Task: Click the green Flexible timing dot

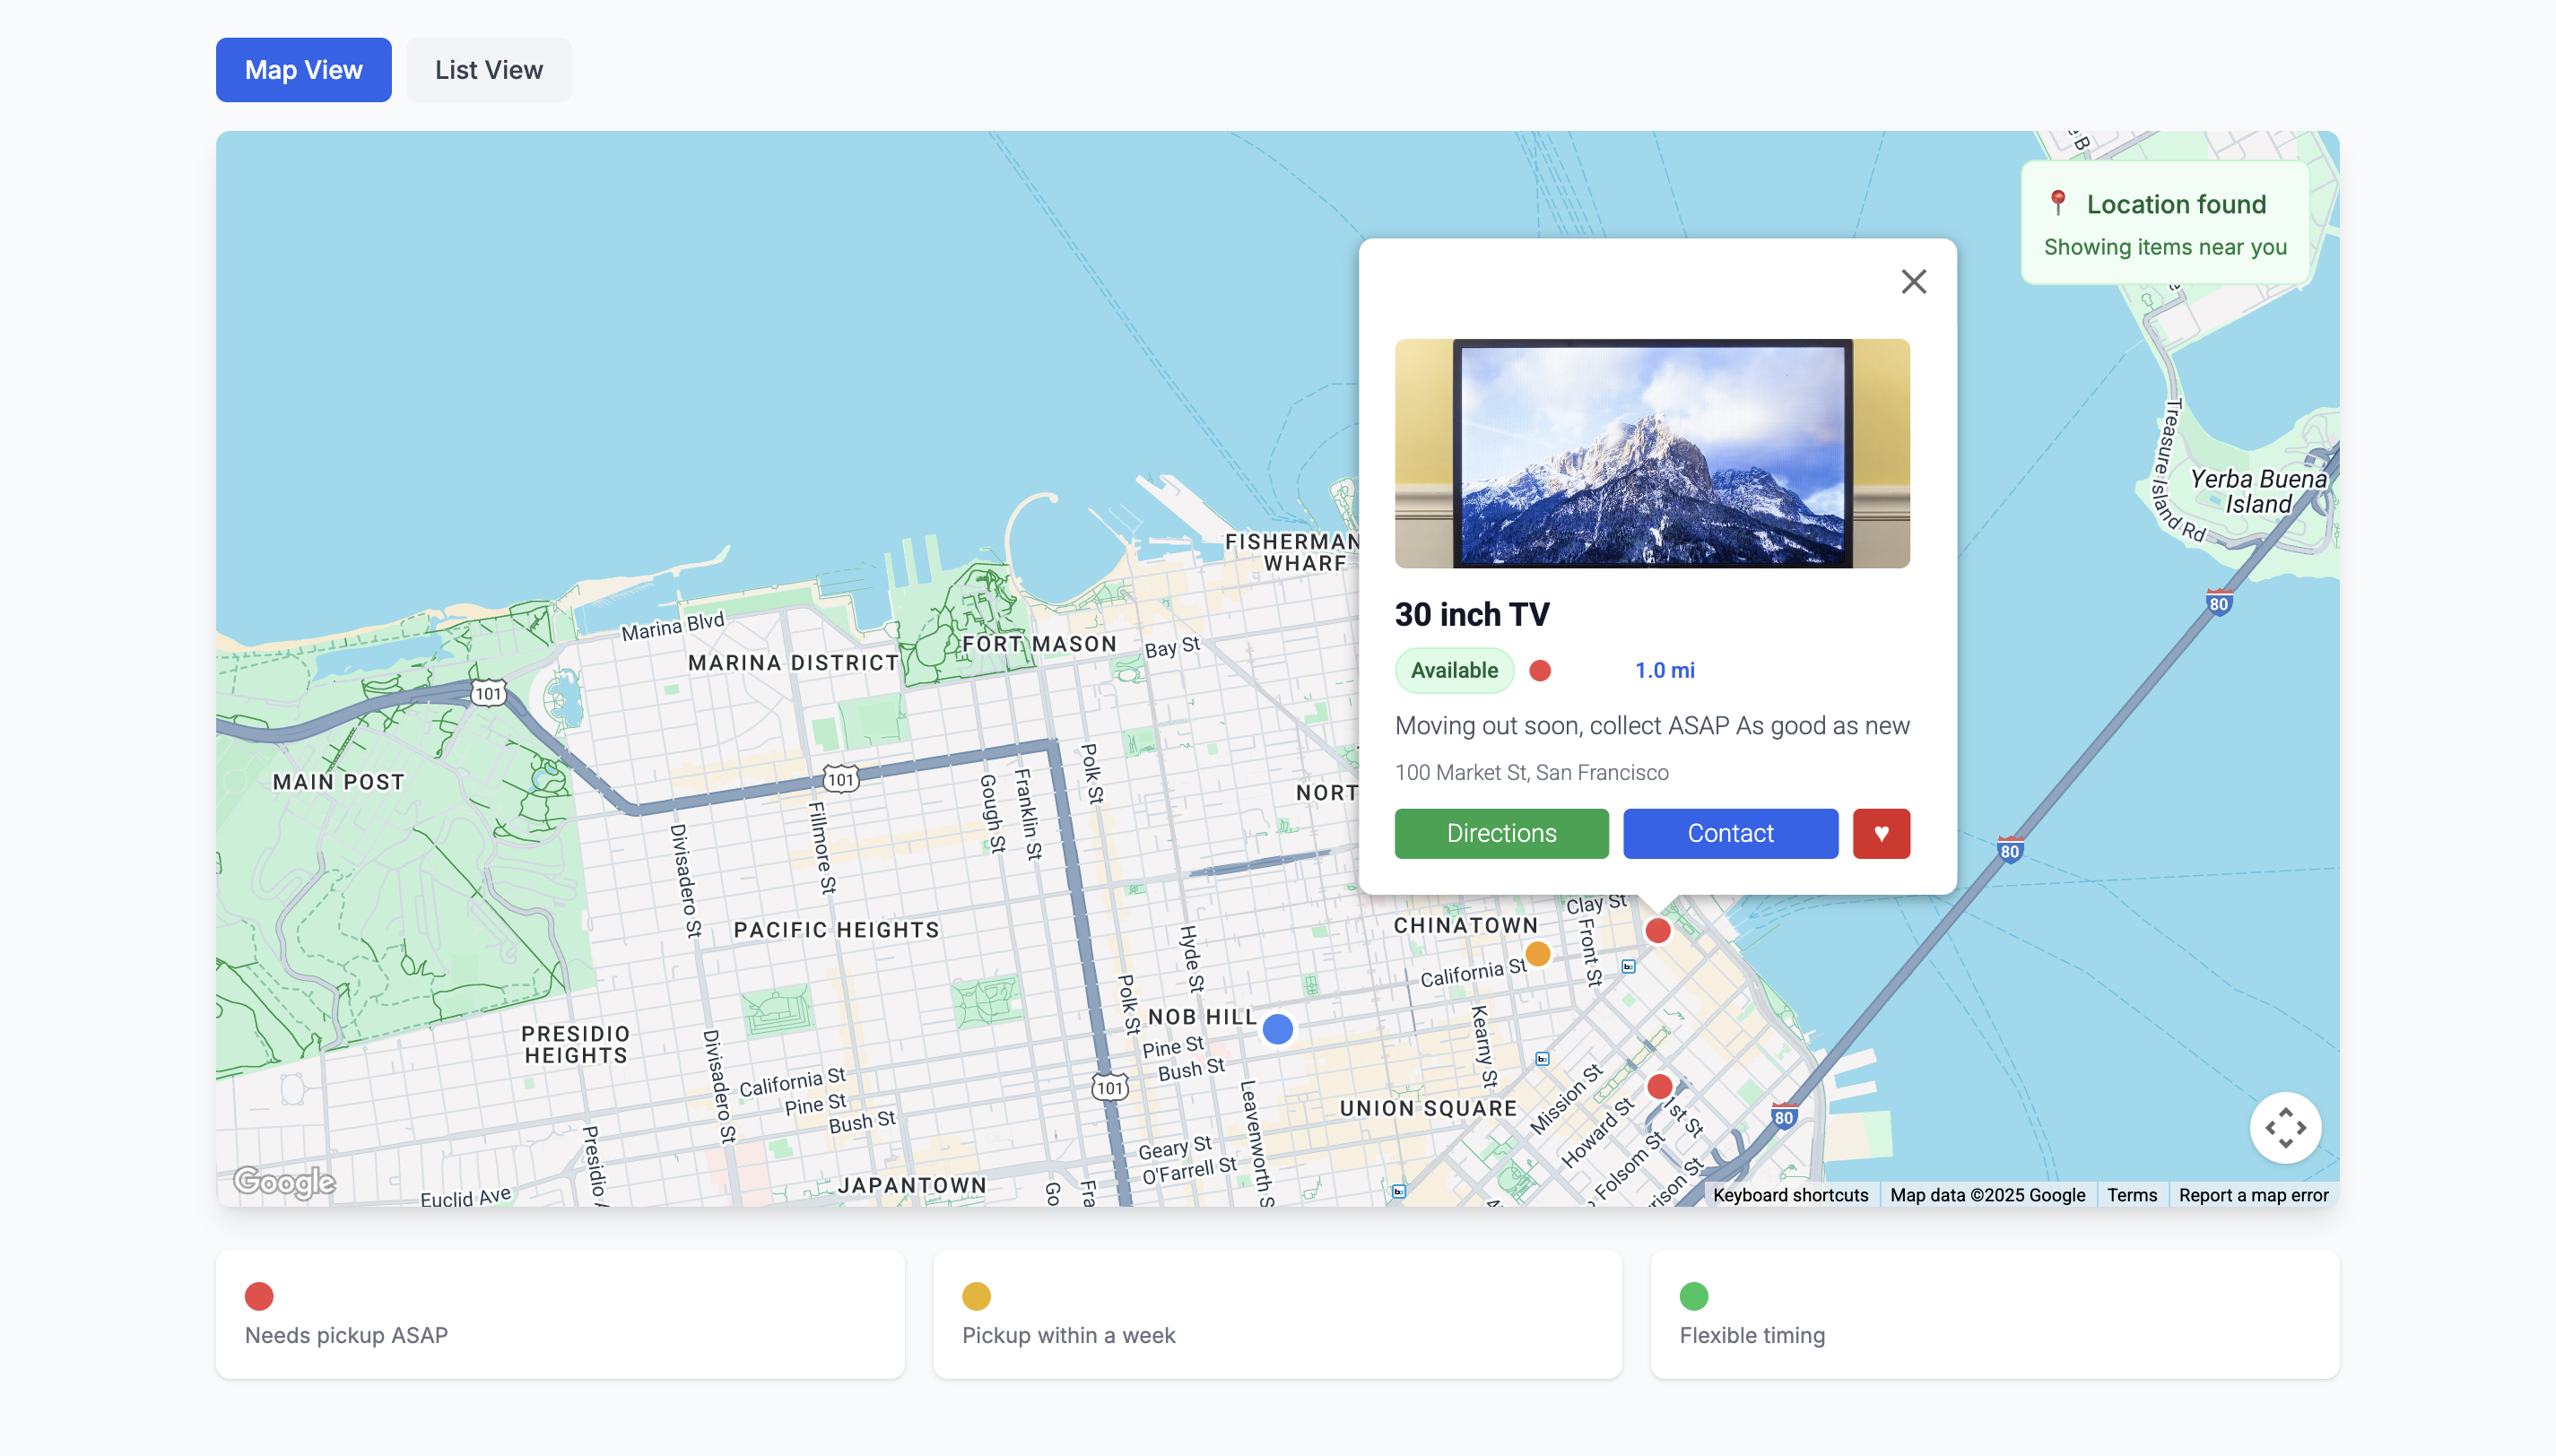Action: (1693, 1296)
